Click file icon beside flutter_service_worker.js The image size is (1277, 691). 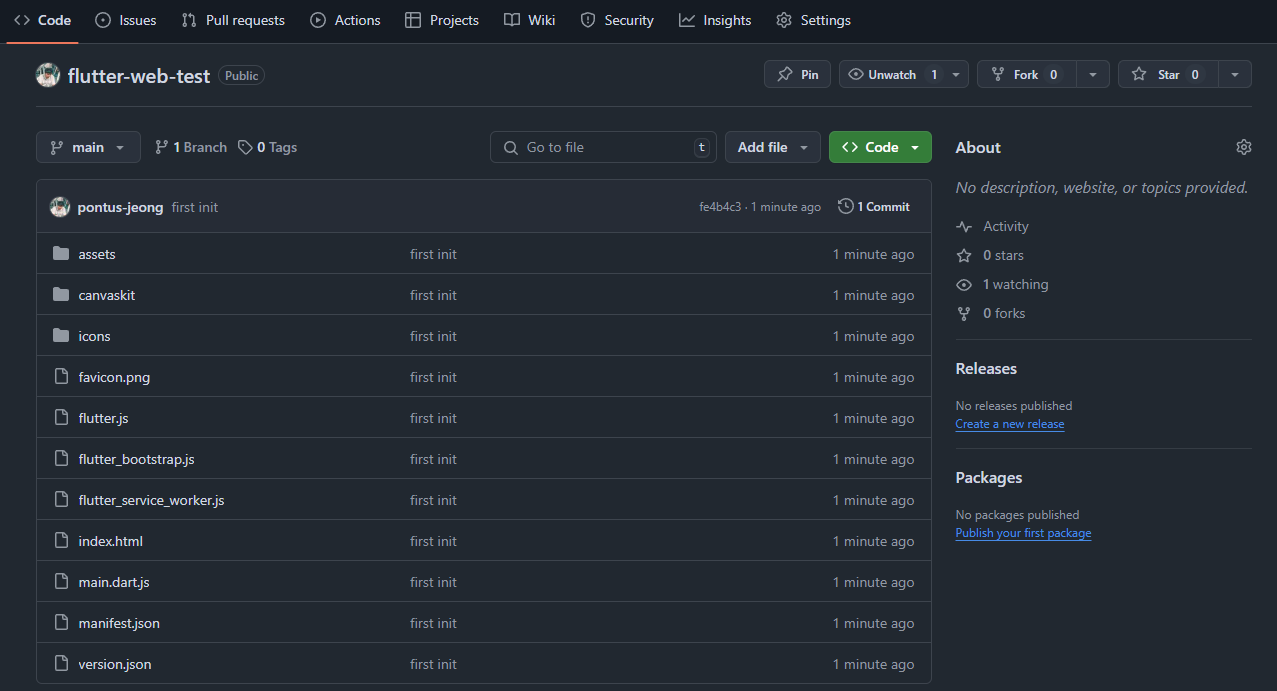coord(61,500)
